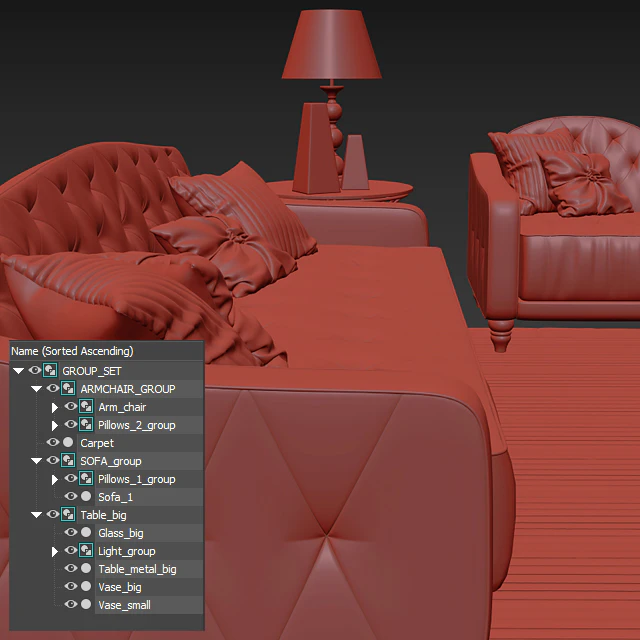Collapse the GROUP_SET tree node
Screen dimensions: 640x640
(18, 371)
